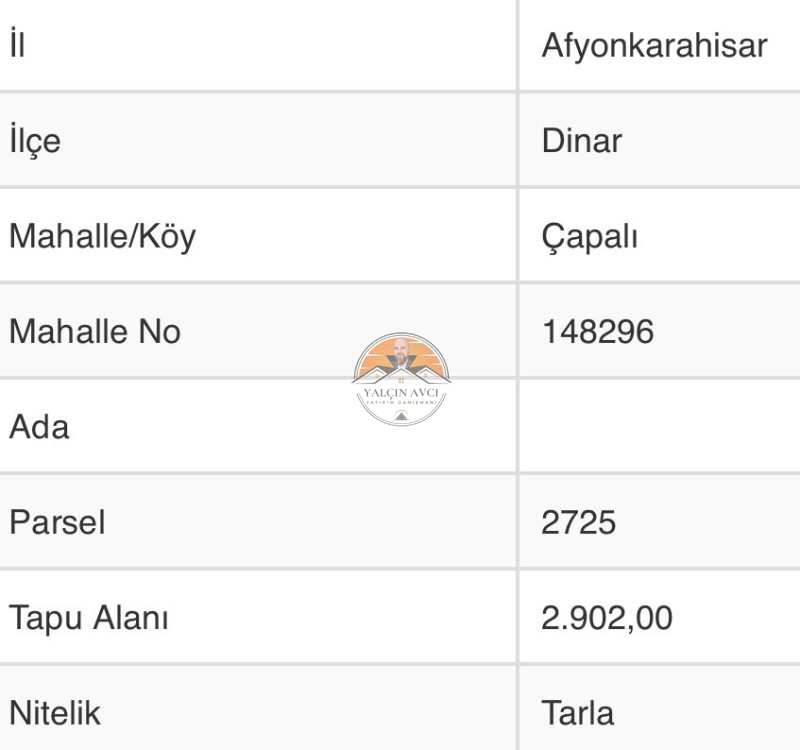Click the Mahalle/Köy label
Screen dimensions: 800x750
click(x=103, y=237)
